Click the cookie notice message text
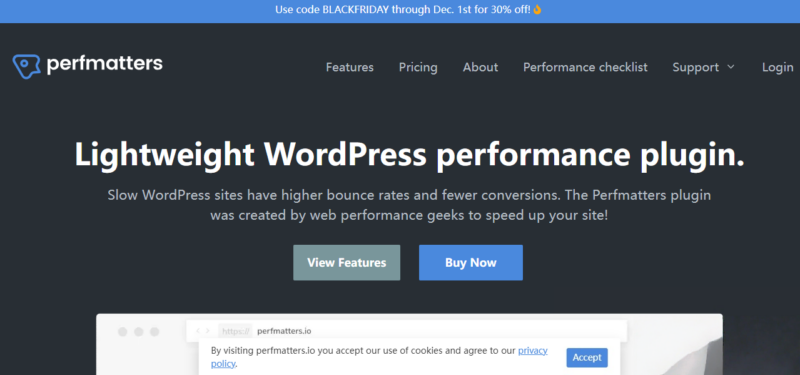The width and height of the screenshot is (800, 375). click(x=379, y=357)
